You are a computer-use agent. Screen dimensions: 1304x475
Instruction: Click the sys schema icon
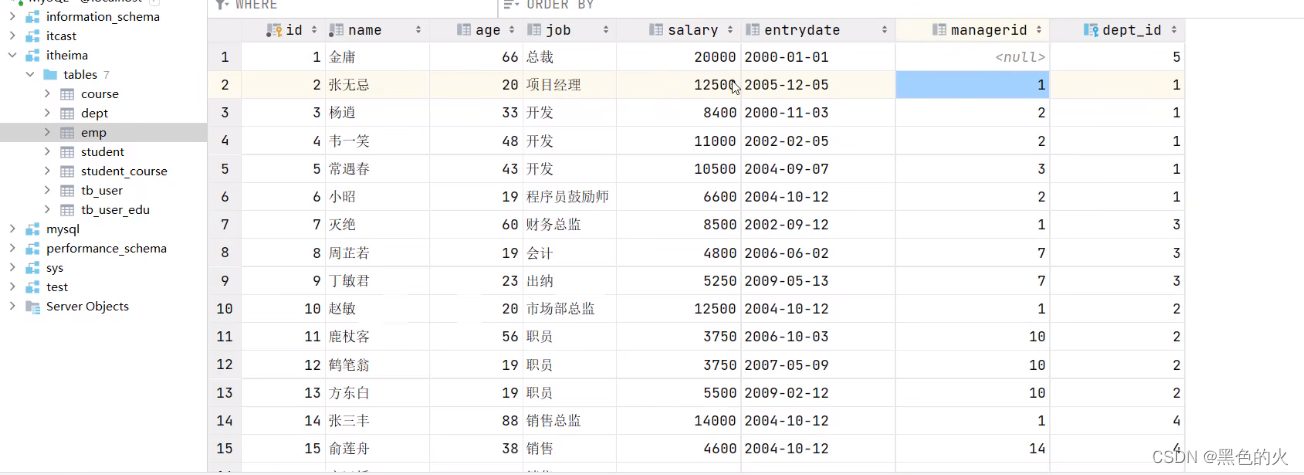[32, 268]
